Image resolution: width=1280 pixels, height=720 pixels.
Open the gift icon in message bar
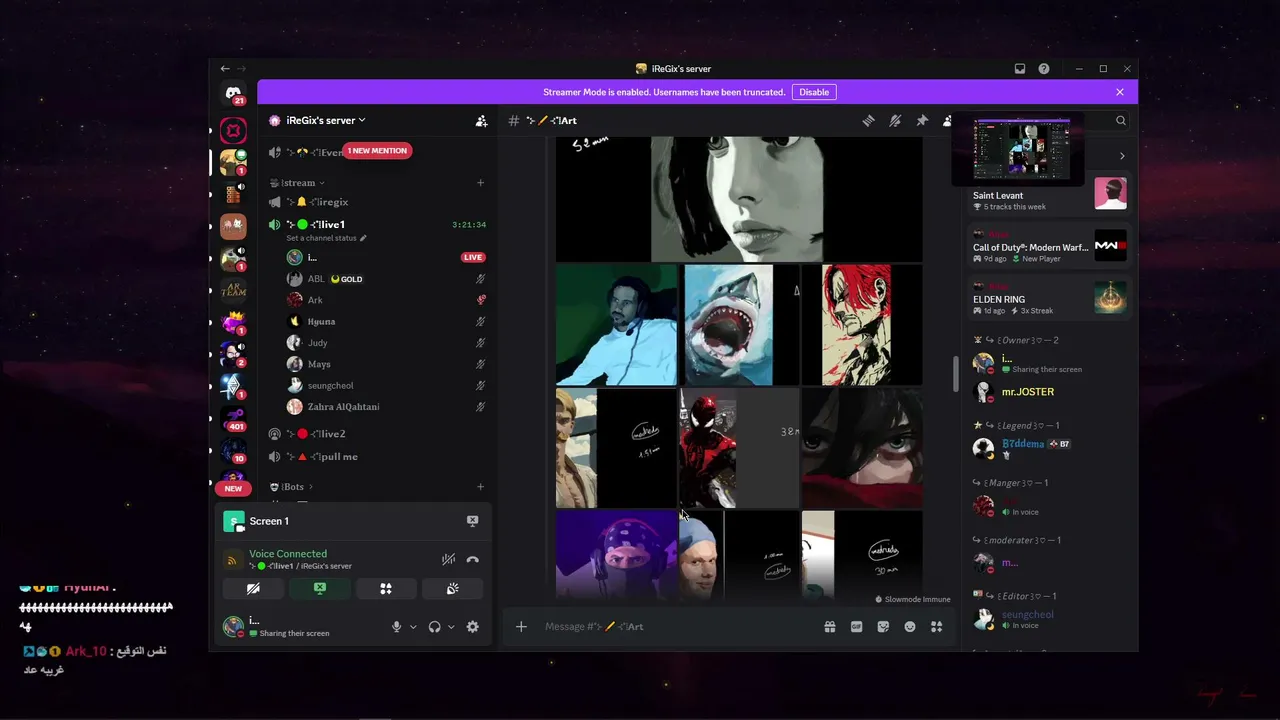pos(830,627)
